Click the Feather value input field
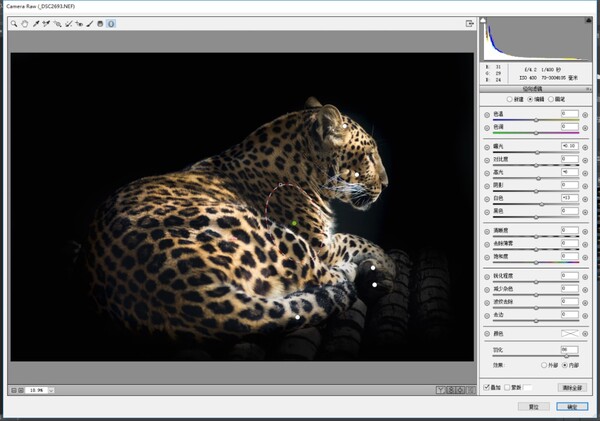The image size is (600, 421). coord(570,349)
